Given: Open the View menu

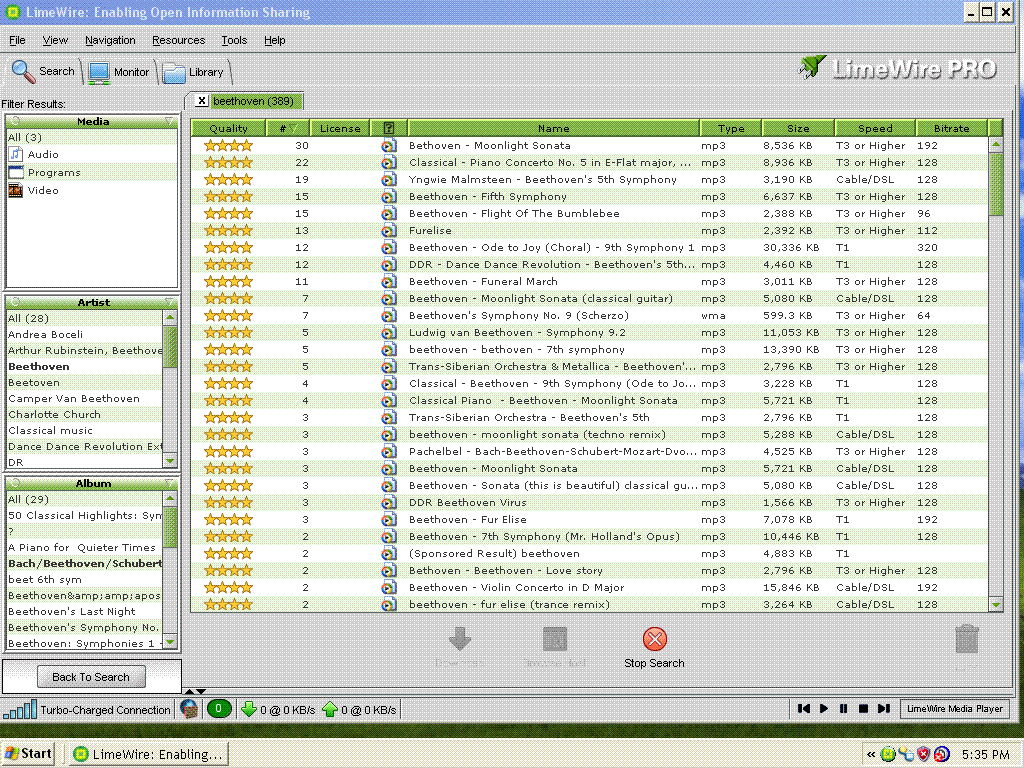Looking at the screenshot, I should [56, 40].
